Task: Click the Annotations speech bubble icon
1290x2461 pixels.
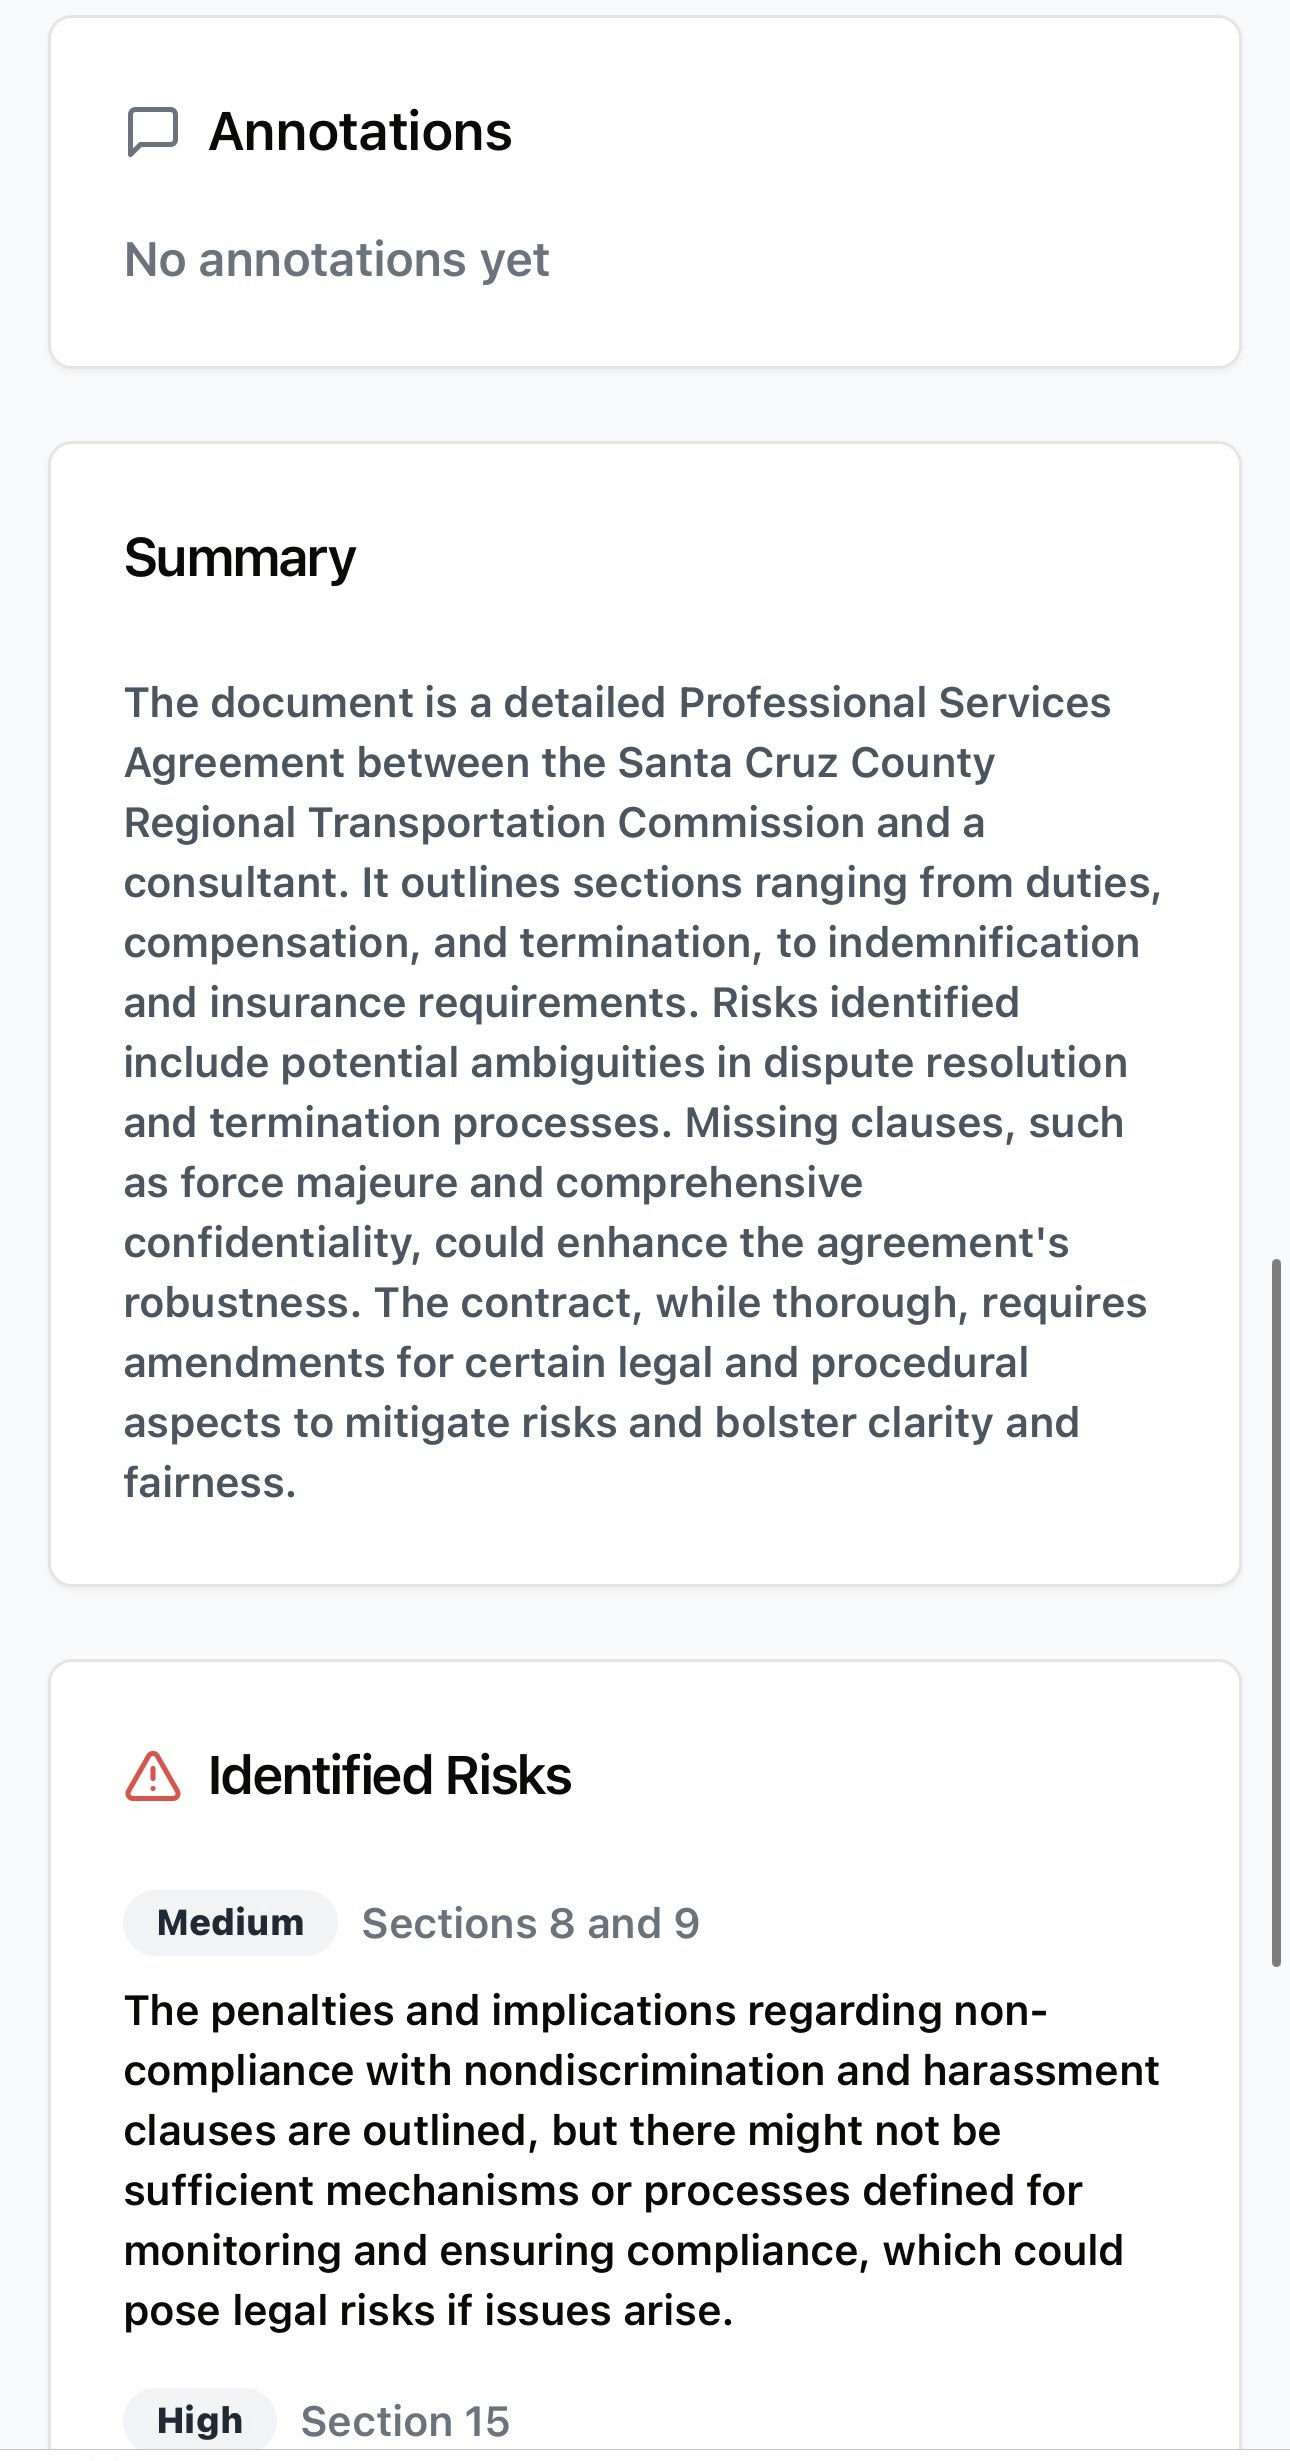Action: 152,132
